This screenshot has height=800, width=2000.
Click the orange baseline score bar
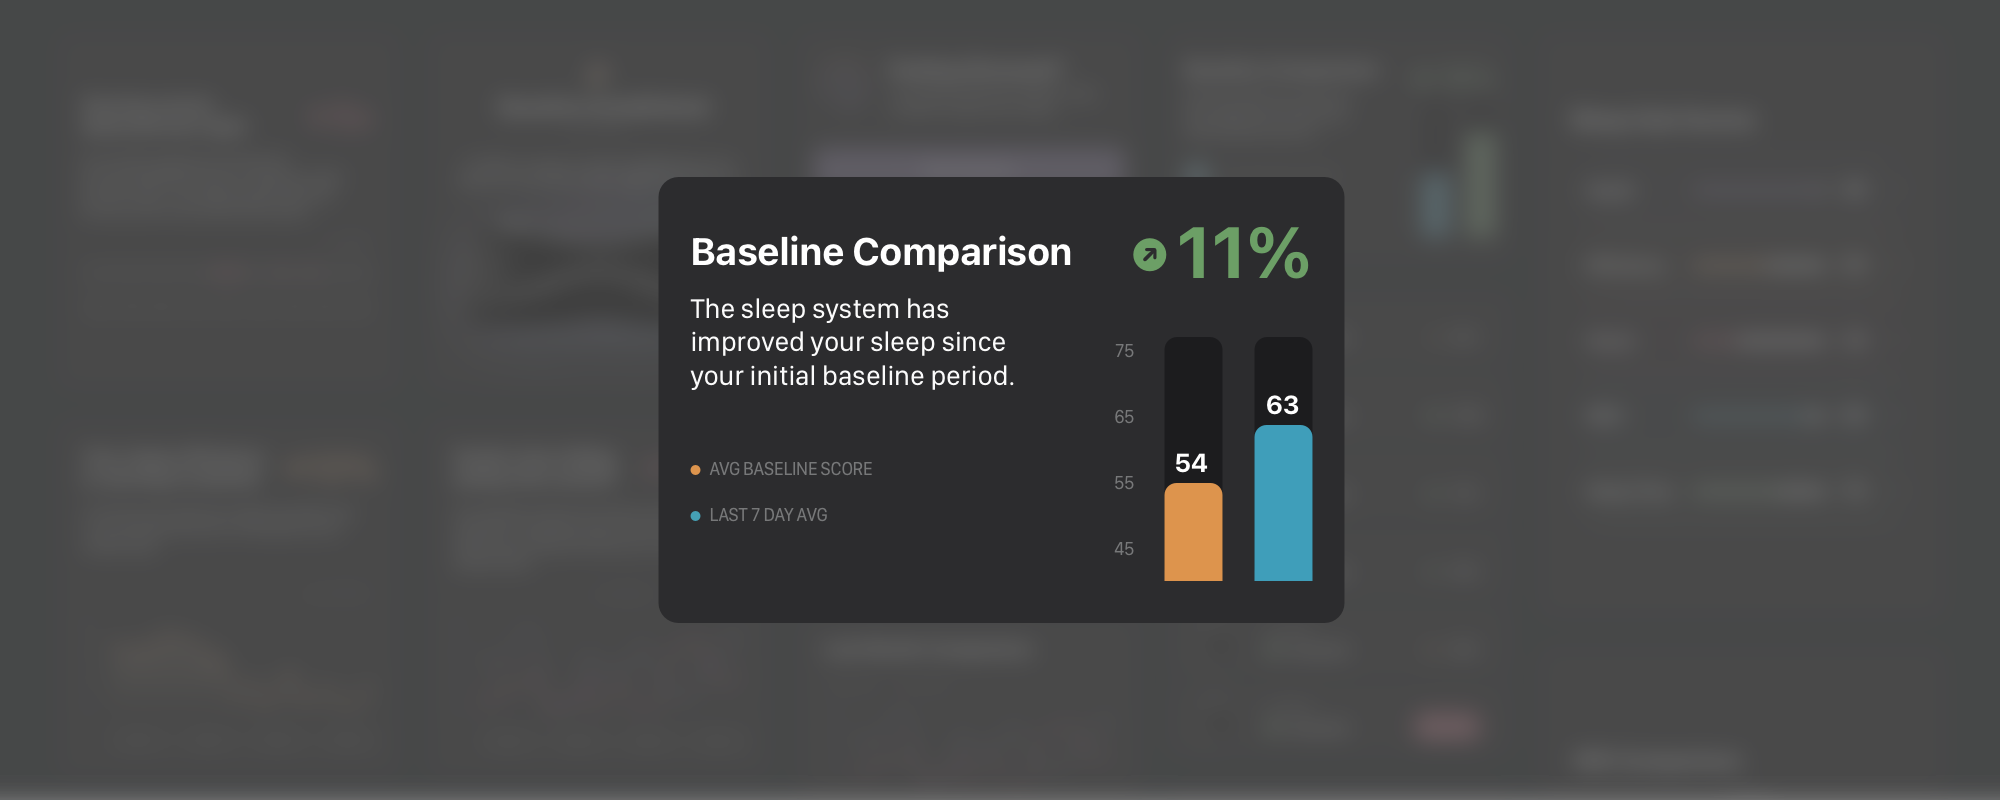pyautogui.click(x=1193, y=535)
